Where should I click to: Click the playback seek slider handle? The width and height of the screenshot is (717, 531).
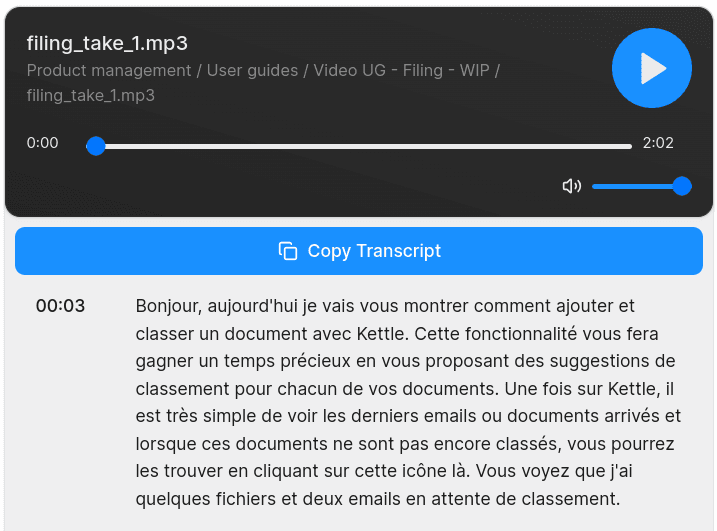click(96, 146)
